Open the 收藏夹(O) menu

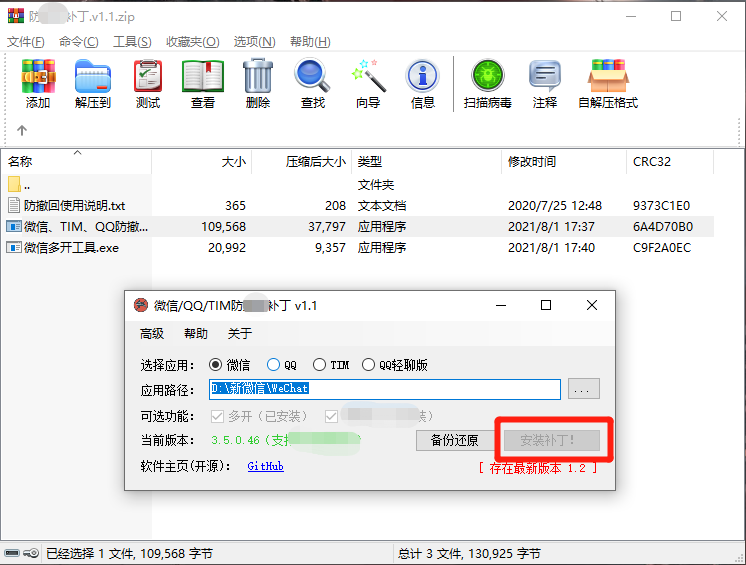pyautogui.click(x=193, y=42)
